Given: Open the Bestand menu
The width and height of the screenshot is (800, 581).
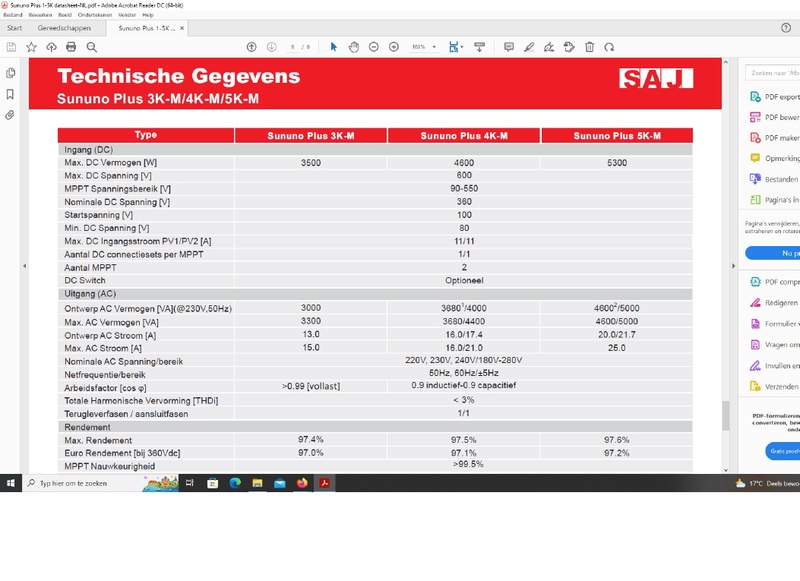Looking at the screenshot, I should (x=13, y=15).
